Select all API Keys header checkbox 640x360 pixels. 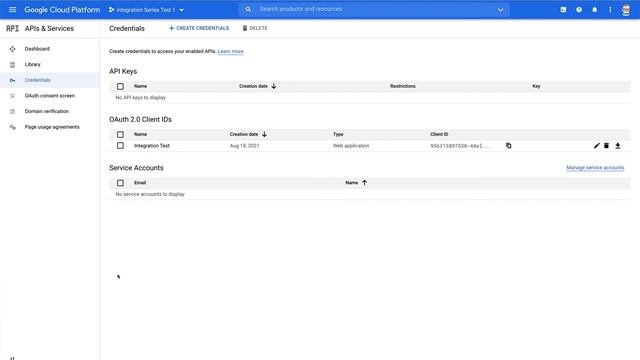tap(120, 87)
